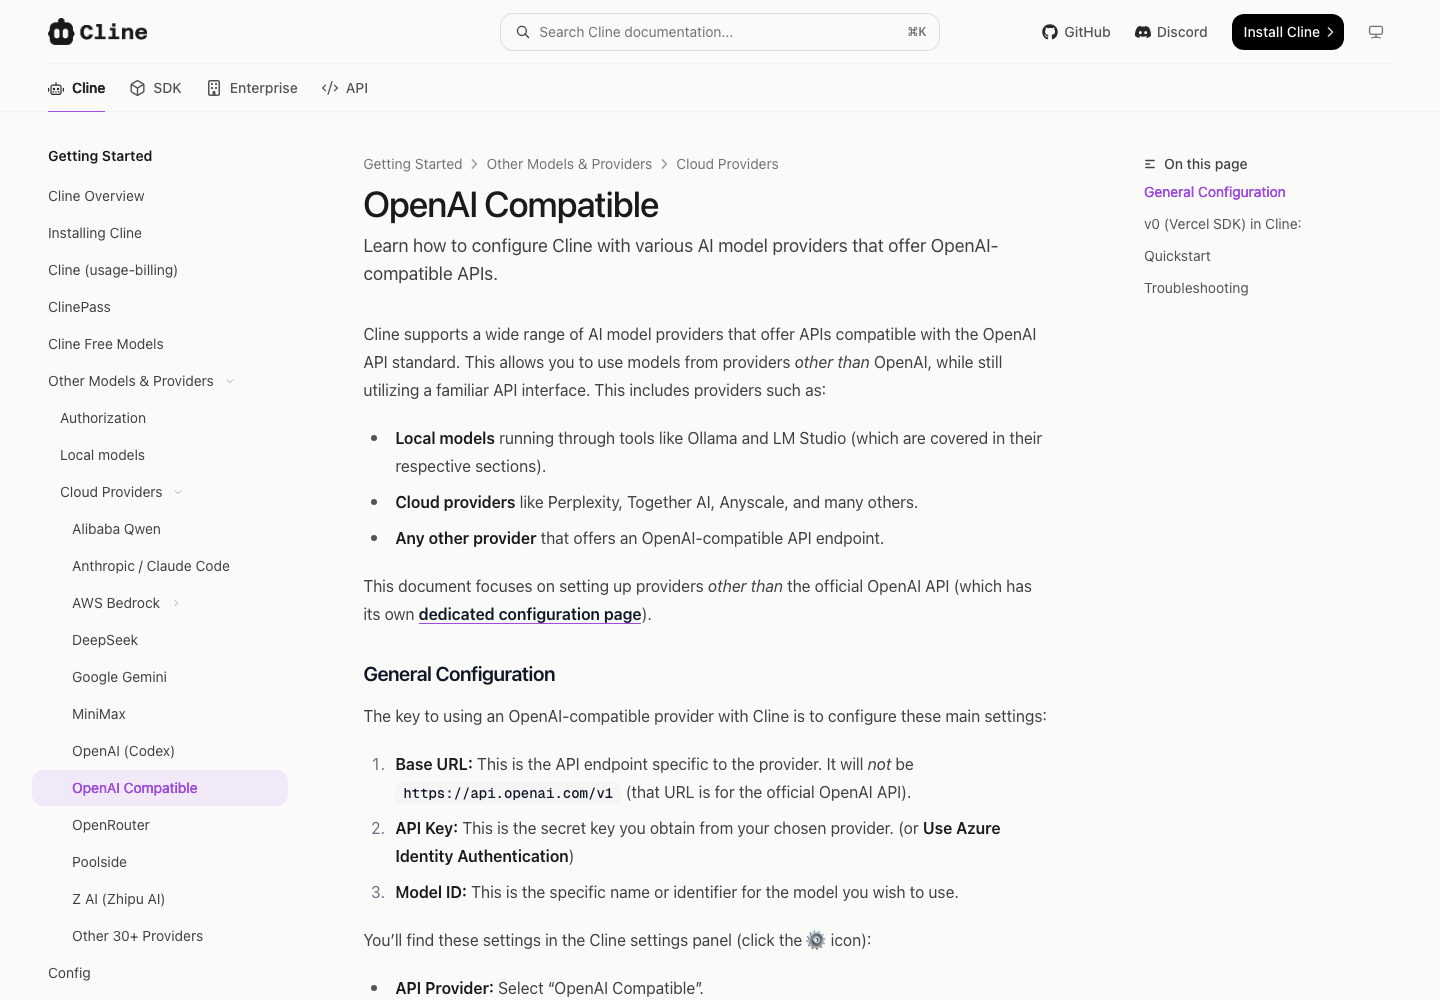
Task: Focus the Search Cline documentation field
Action: 720,32
